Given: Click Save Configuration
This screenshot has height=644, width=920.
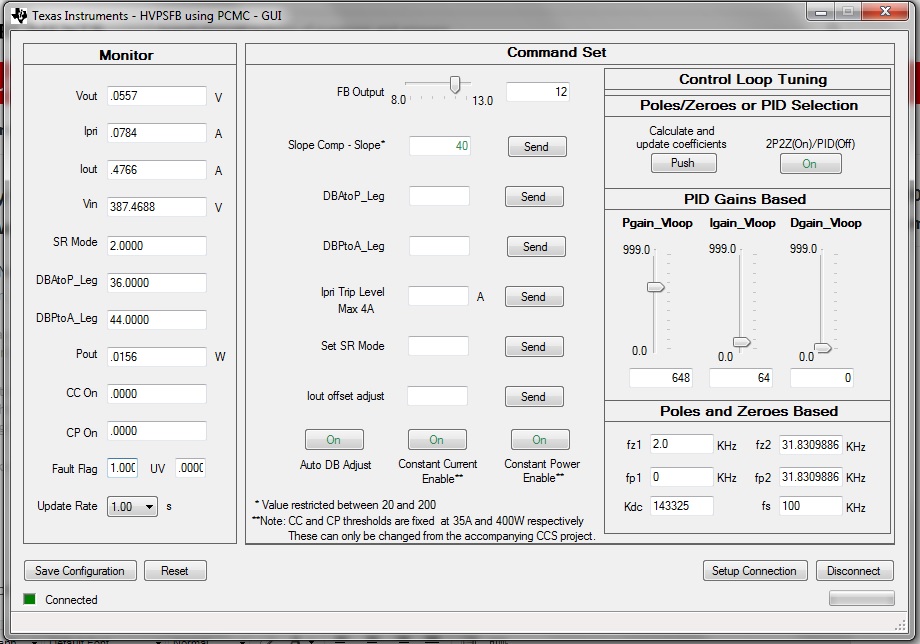Looking at the screenshot, I should click(x=79, y=570).
